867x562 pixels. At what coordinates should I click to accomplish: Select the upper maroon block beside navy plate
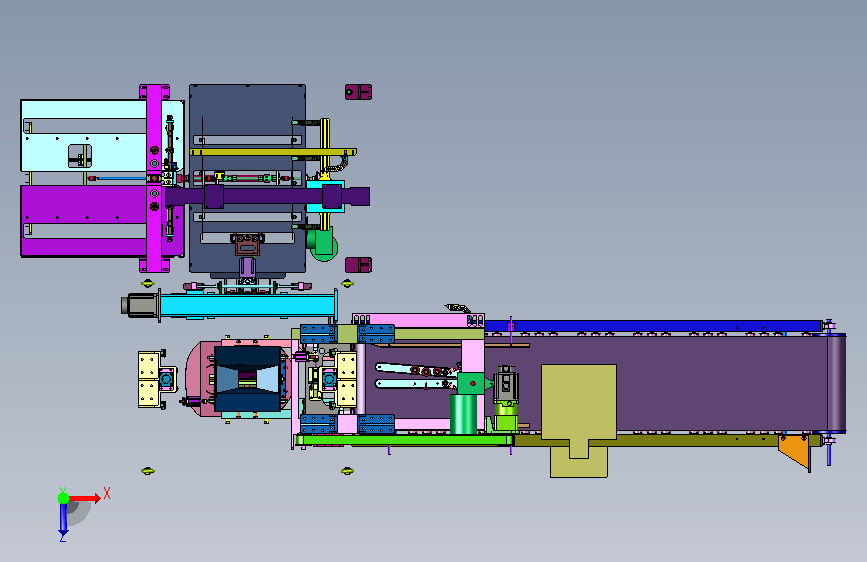358,92
